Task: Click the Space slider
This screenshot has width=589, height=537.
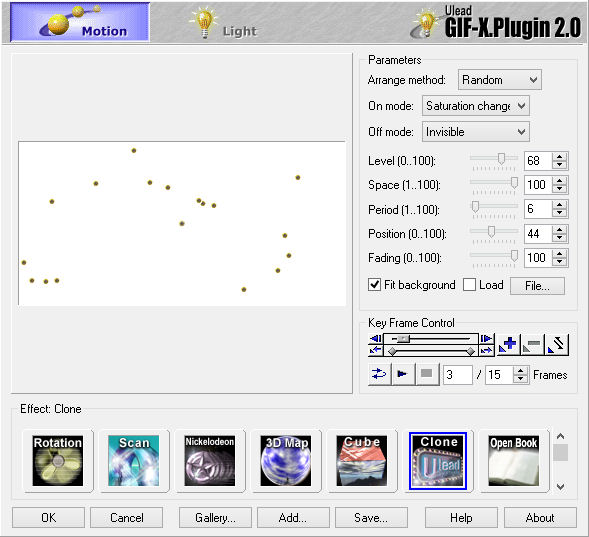Action: (494, 183)
